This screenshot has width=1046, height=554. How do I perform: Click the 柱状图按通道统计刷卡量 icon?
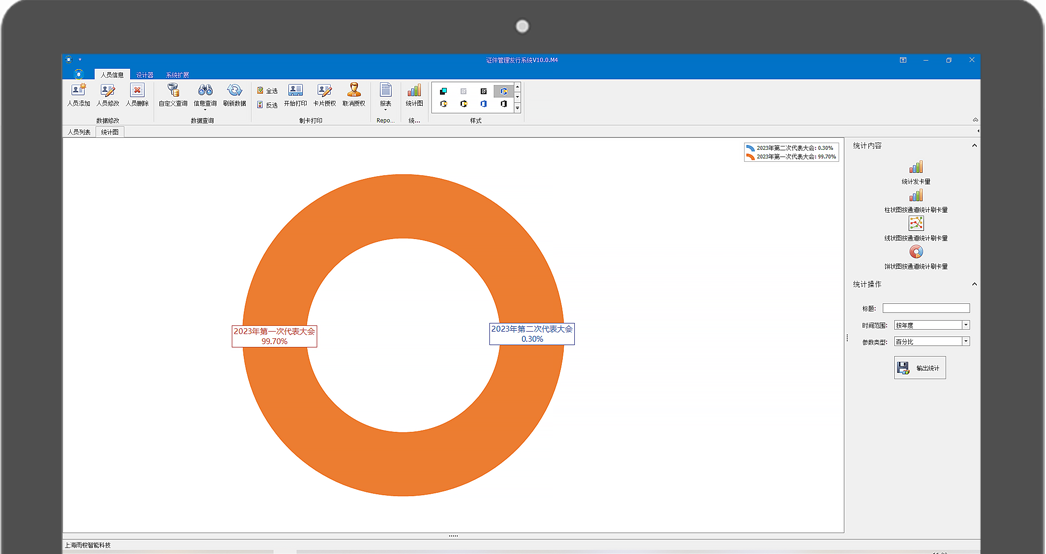(916, 195)
